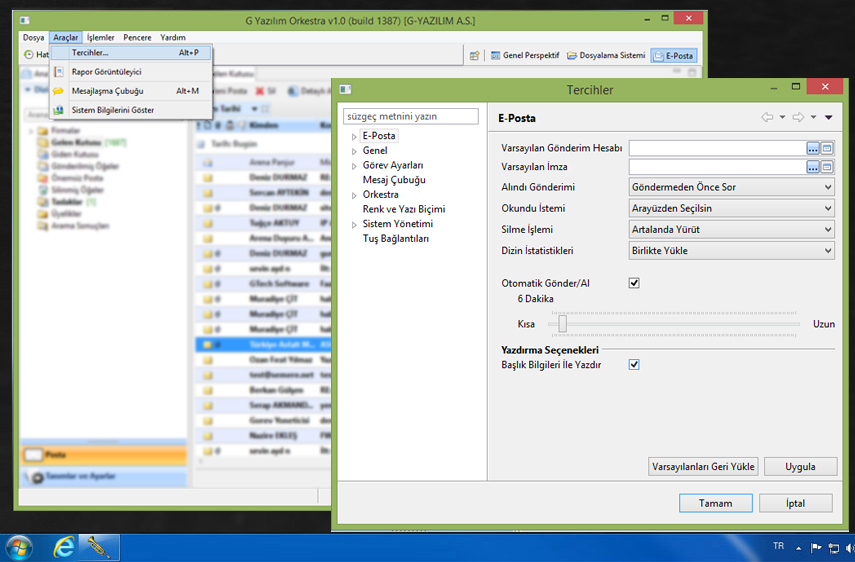The height and width of the screenshot is (562, 855).
Task: Select Mesaj Çubuğu tree item
Action: [394, 180]
